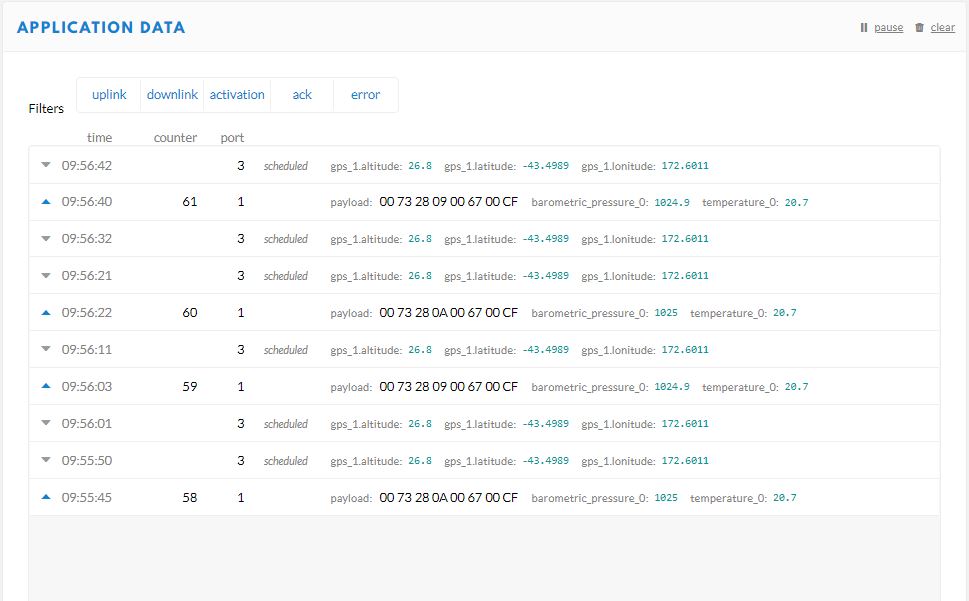Pause the application data stream
Viewport: 969px width, 601px height.
coord(888,28)
